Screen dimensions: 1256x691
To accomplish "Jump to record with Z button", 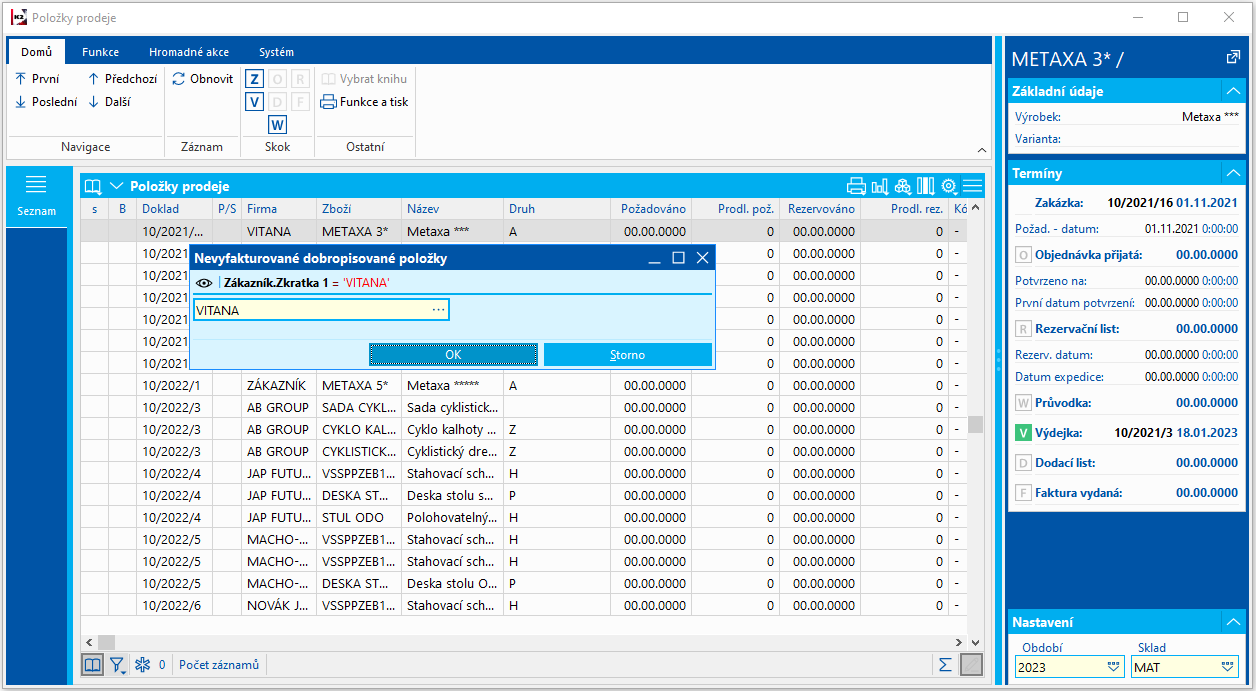I will click(x=254, y=79).
